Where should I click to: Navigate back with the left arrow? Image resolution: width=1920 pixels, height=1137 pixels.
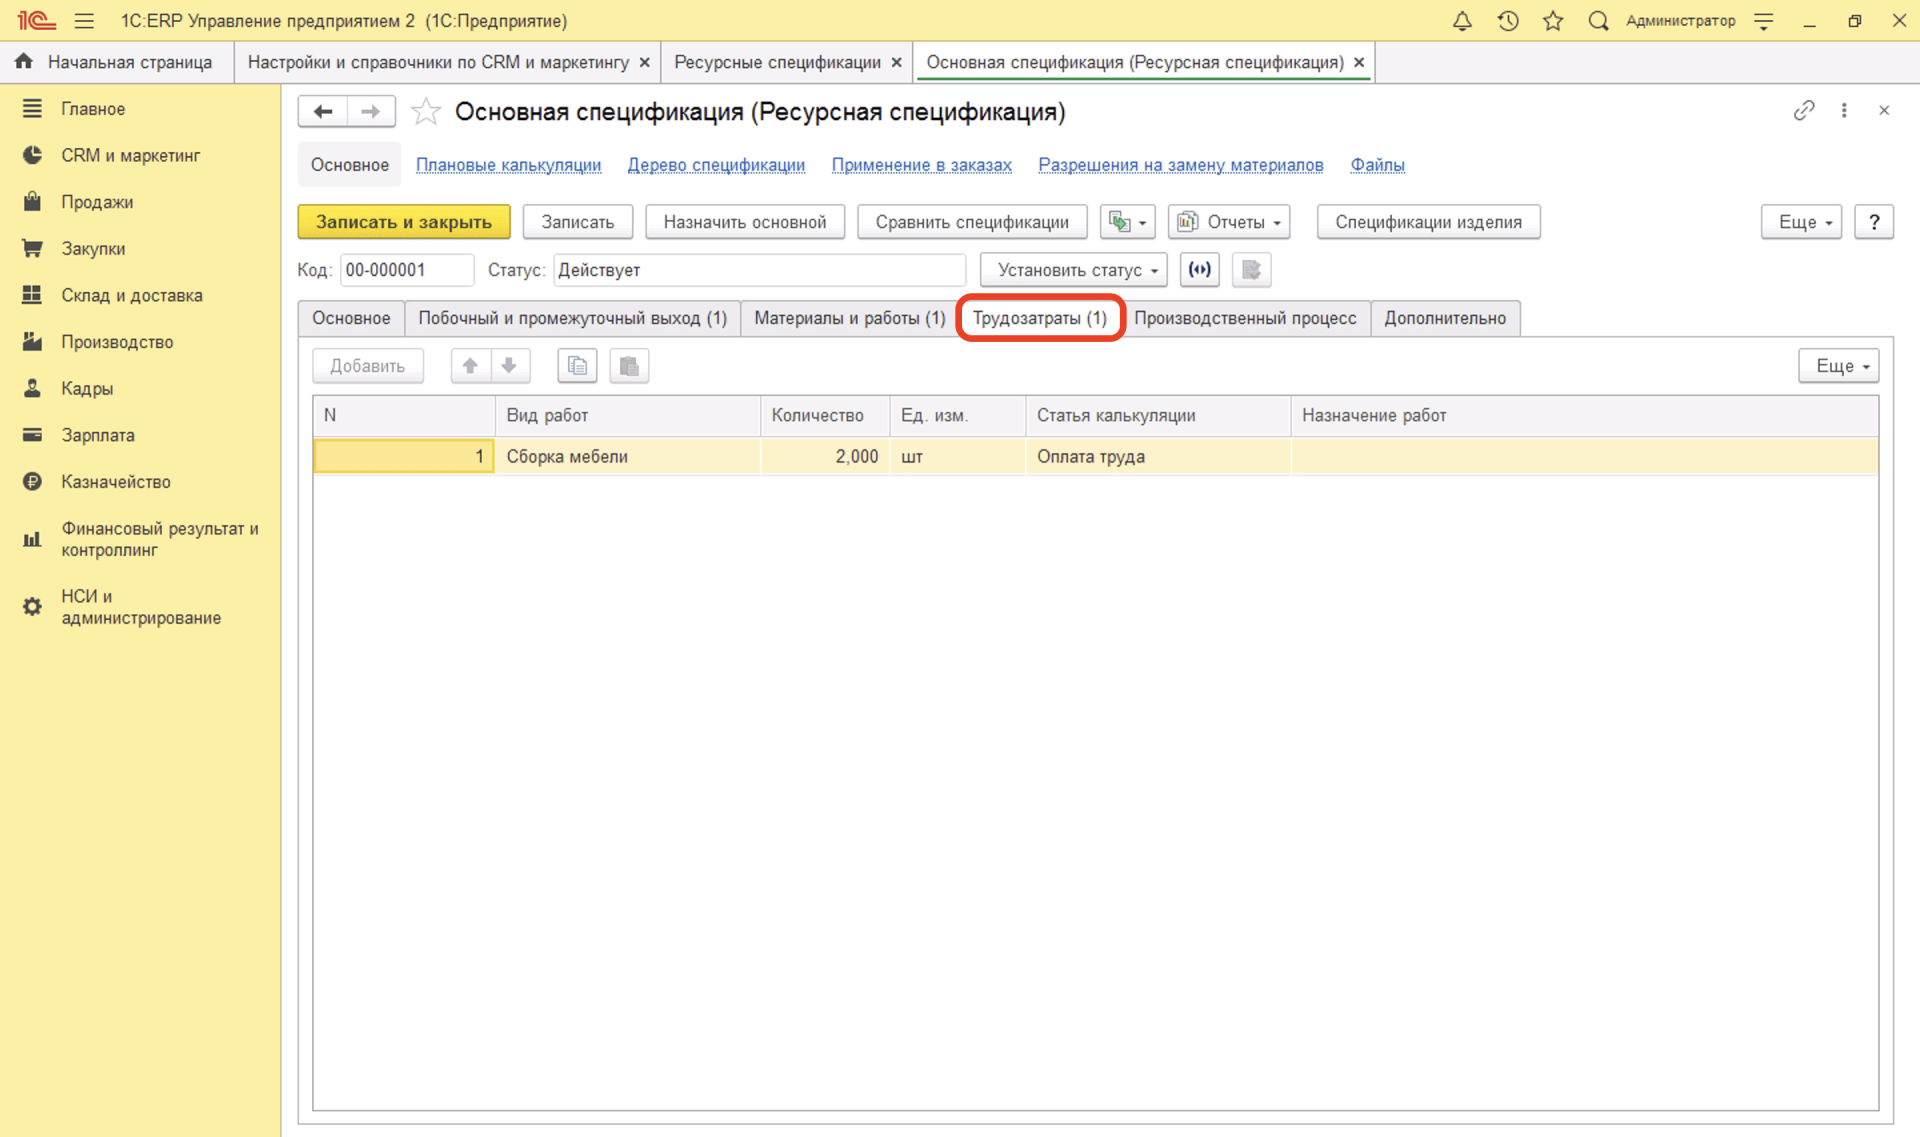pos(323,112)
